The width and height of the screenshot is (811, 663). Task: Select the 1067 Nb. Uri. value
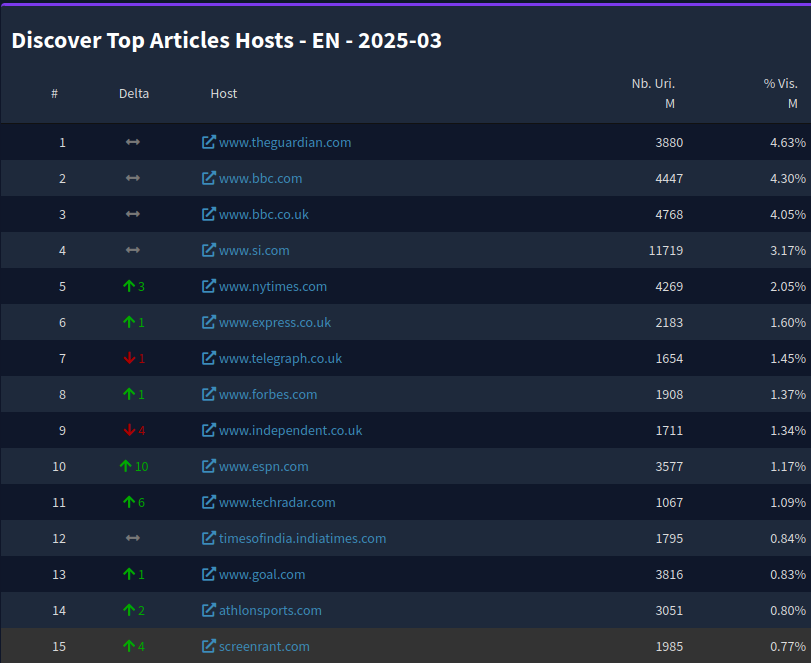tap(669, 502)
